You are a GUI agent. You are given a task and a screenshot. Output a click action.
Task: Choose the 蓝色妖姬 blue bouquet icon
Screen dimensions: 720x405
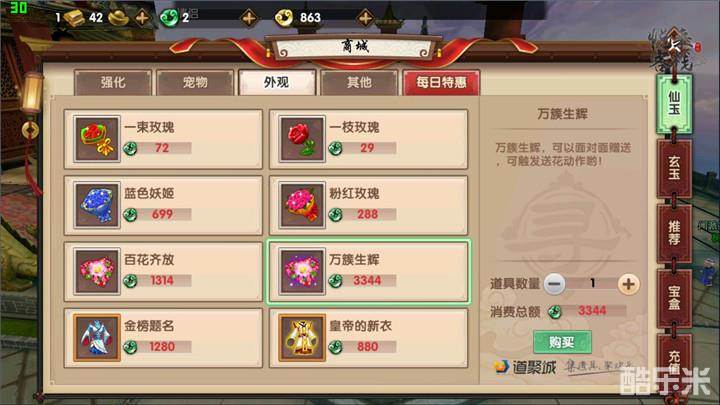coord(97,205)
